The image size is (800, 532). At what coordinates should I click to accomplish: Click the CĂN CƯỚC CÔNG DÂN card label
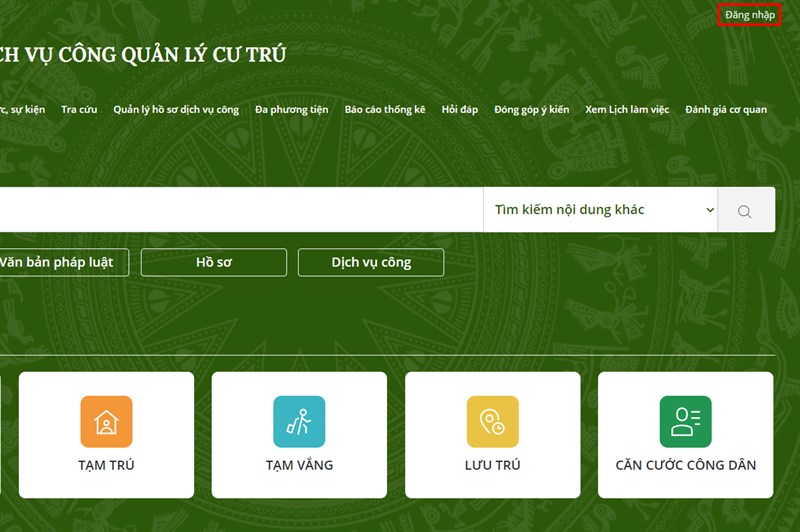point(686,465)
